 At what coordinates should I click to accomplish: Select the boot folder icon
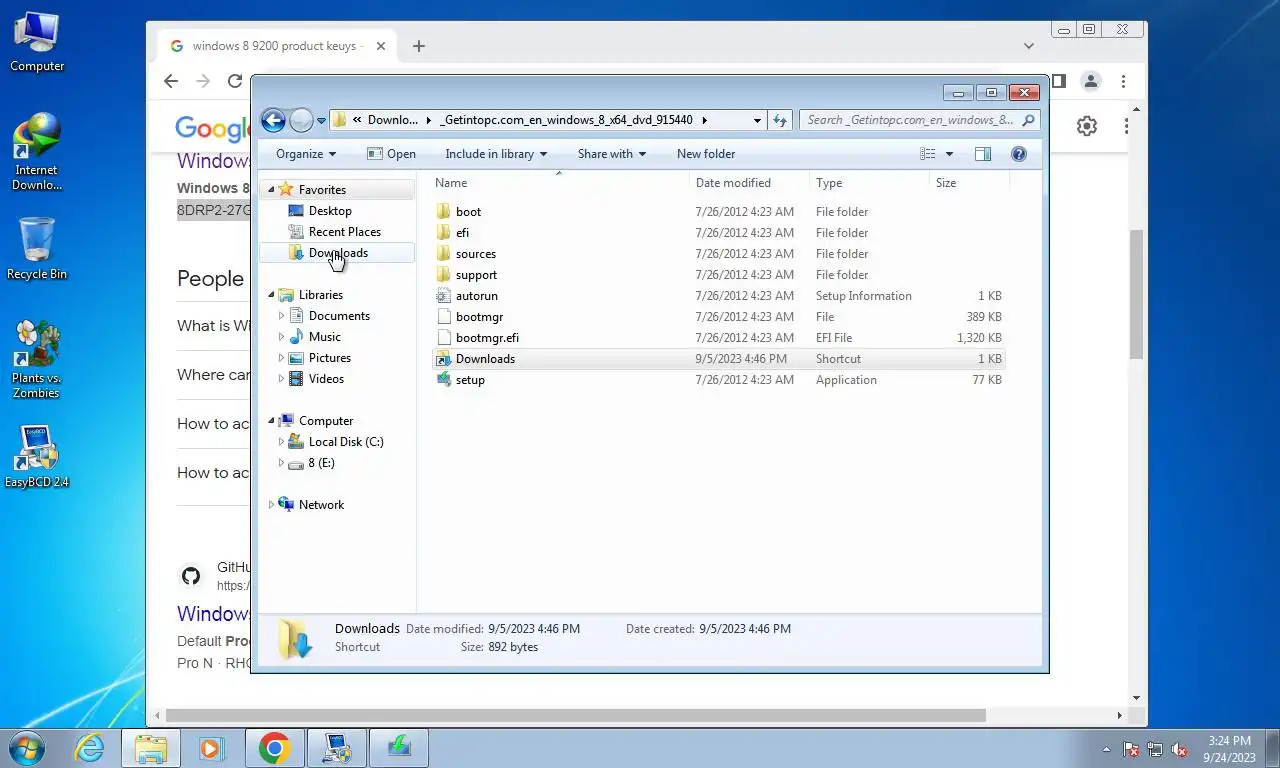pyautogui.click(x=444, y=212)
